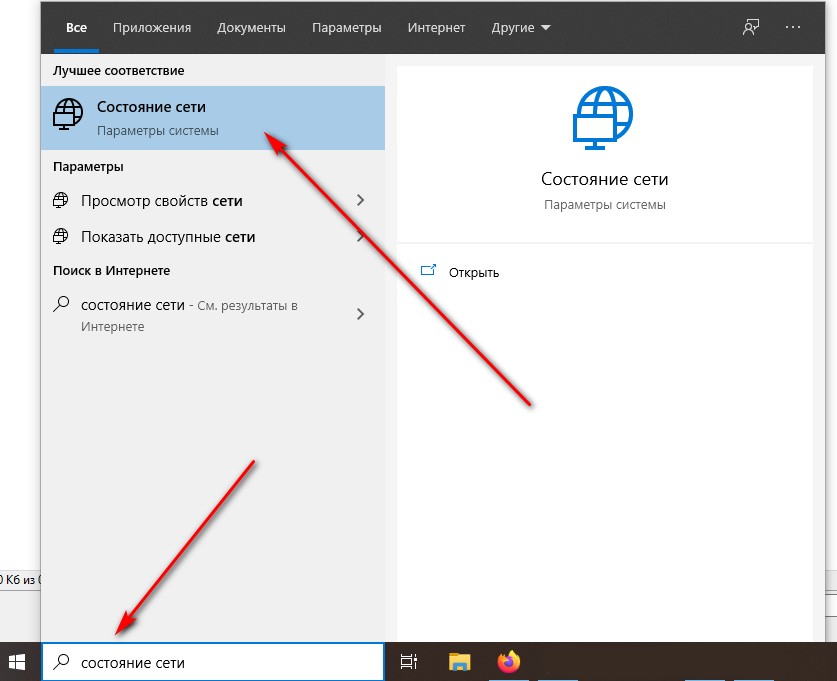Open Показать доступные сети setting

168,237
